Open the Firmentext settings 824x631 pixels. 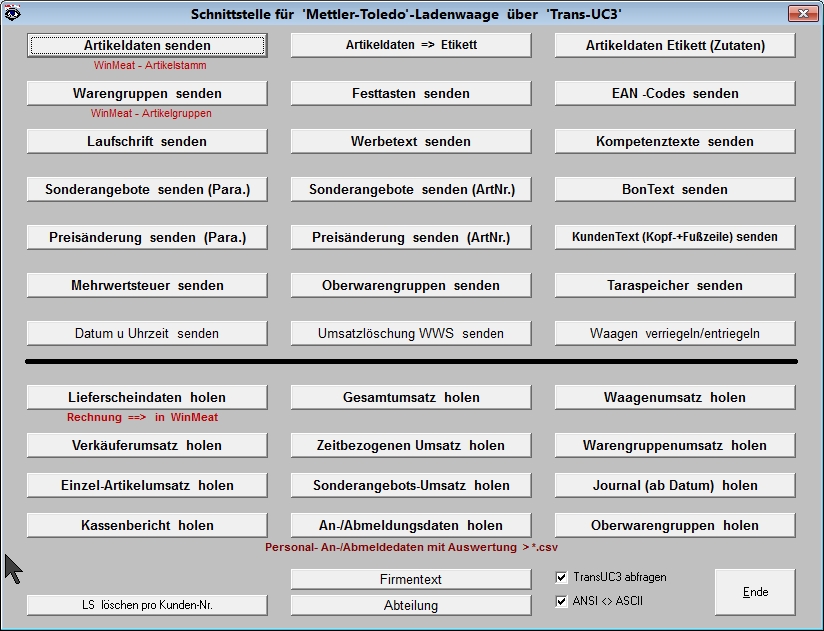pos(410,579)
